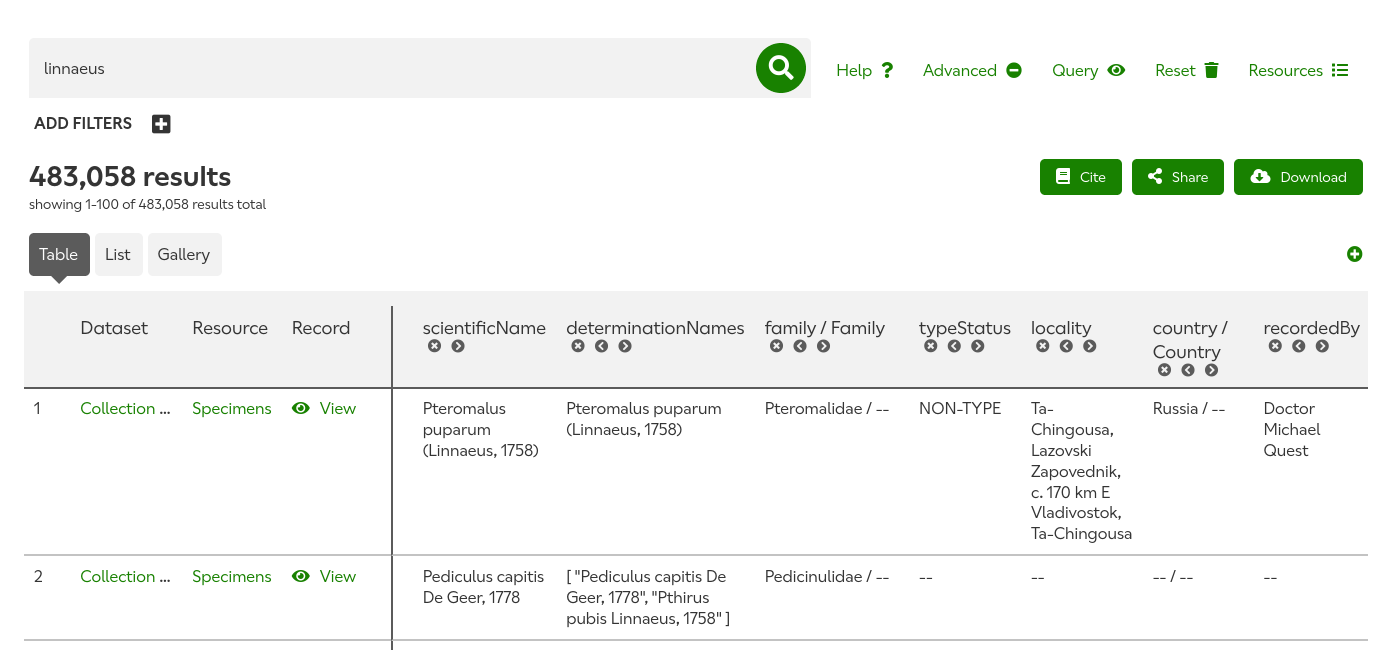Show the Query view
This screenshot has width=1381, height=650.
[1088, 70]
